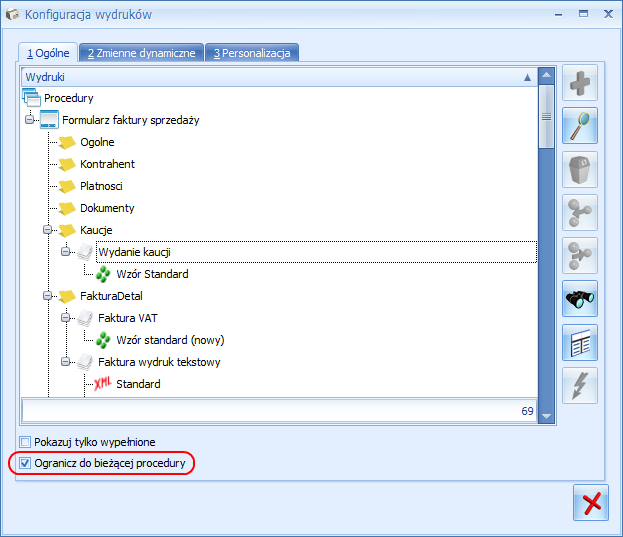Click the Kaucje yellow folder icon
Image resolution: width=623 pixels, height=537 pixels.
67,230
